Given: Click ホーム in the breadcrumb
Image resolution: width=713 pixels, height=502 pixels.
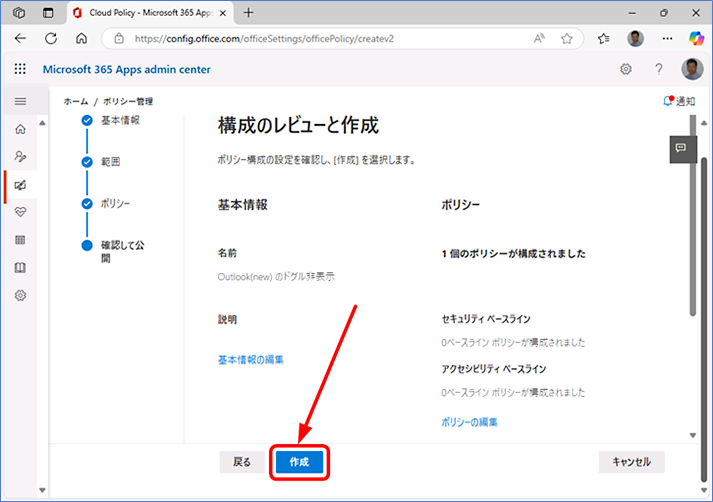Looking at the screenshot, I should click(75, 101).
